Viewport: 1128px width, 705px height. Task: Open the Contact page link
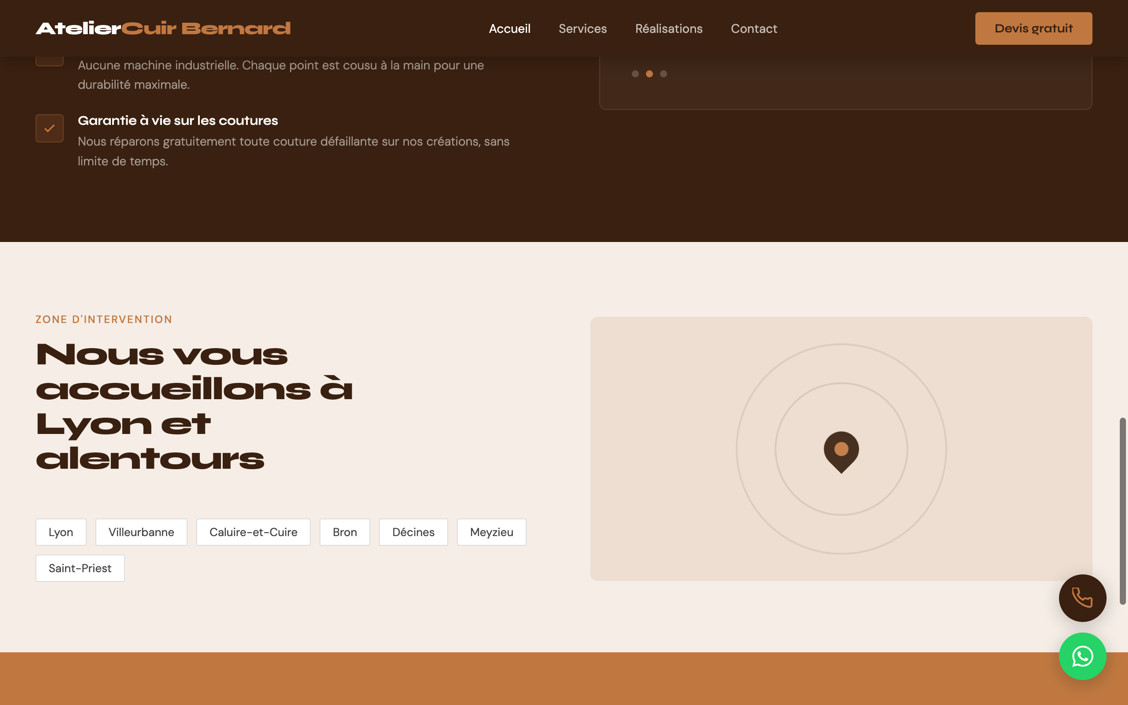(754, 29)
